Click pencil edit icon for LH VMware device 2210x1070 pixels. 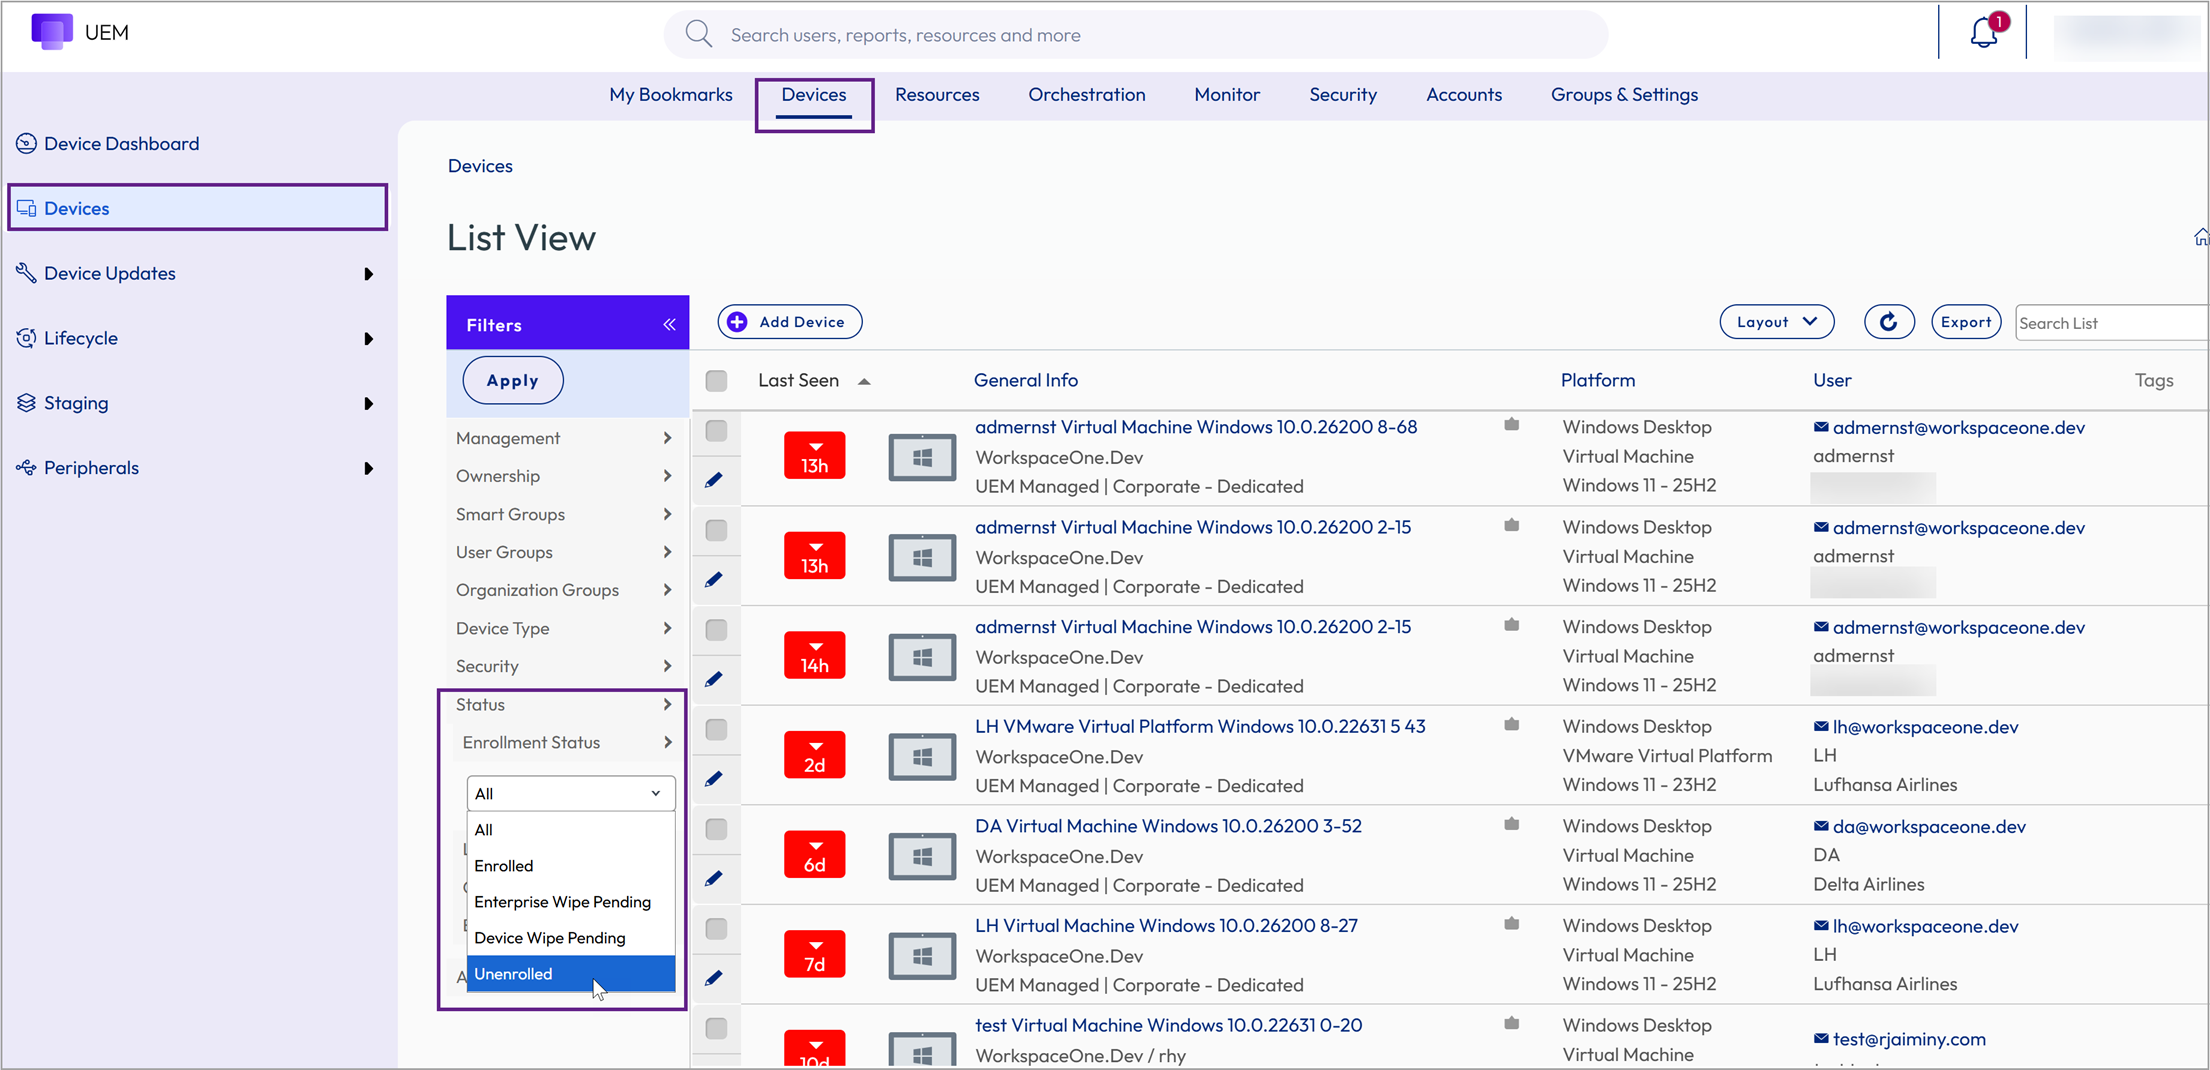tap(714, 779)
